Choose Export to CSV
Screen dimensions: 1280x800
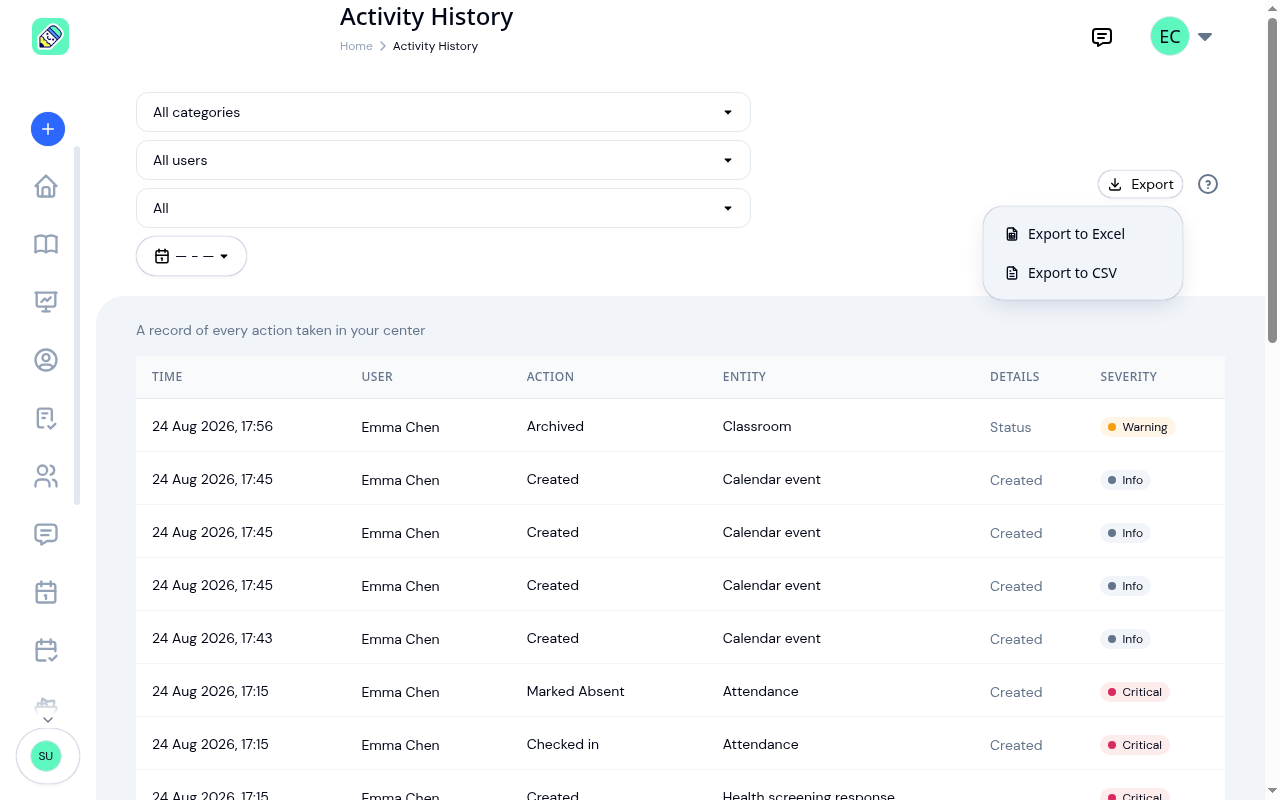tap(1083, 273)
